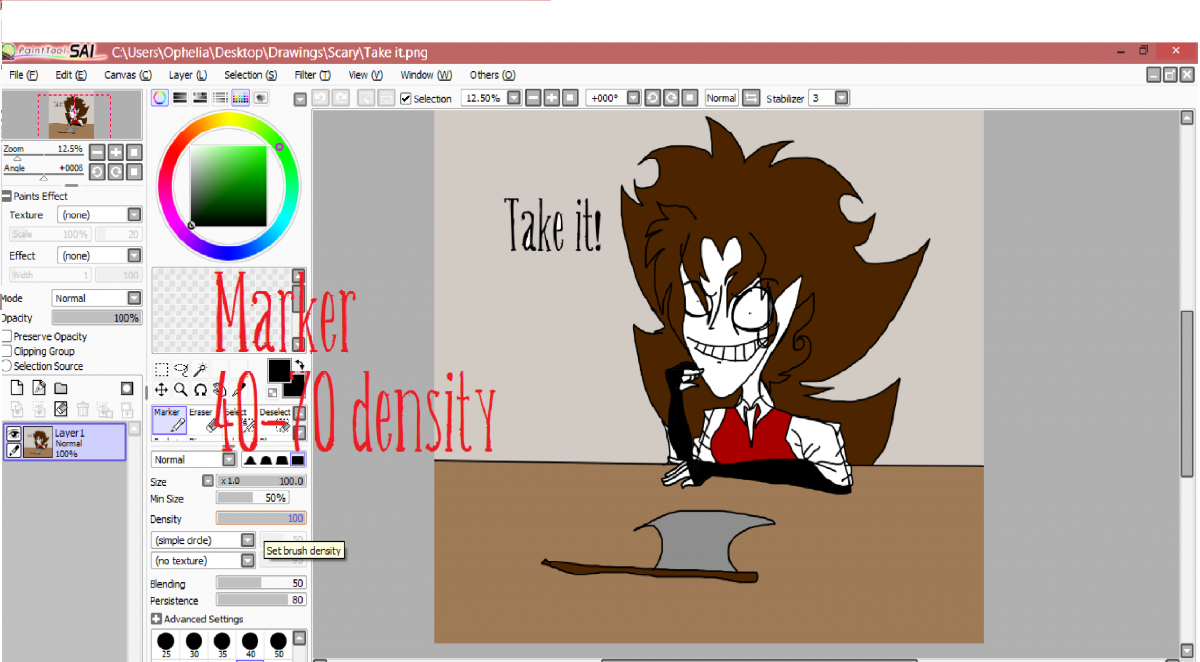Rotate canvas counterclockwise in top toolbar
Image resolution: width=1200 pixels, height=662 pixels.
point(653,98)
